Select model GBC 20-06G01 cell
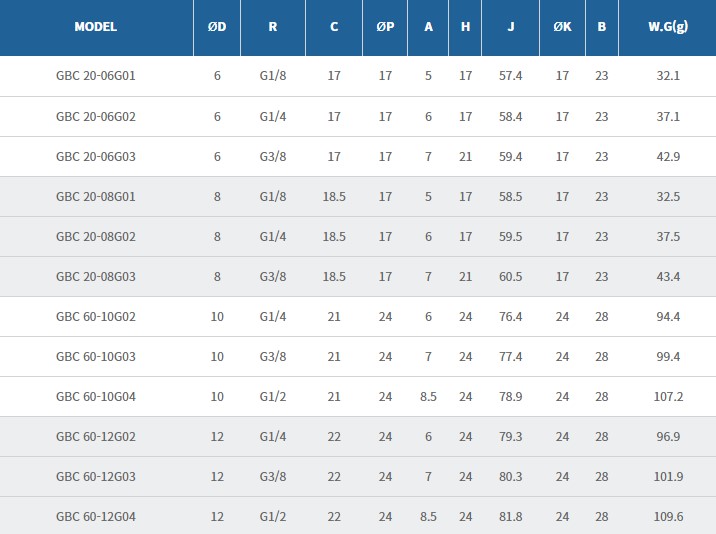 click(96, 76)
